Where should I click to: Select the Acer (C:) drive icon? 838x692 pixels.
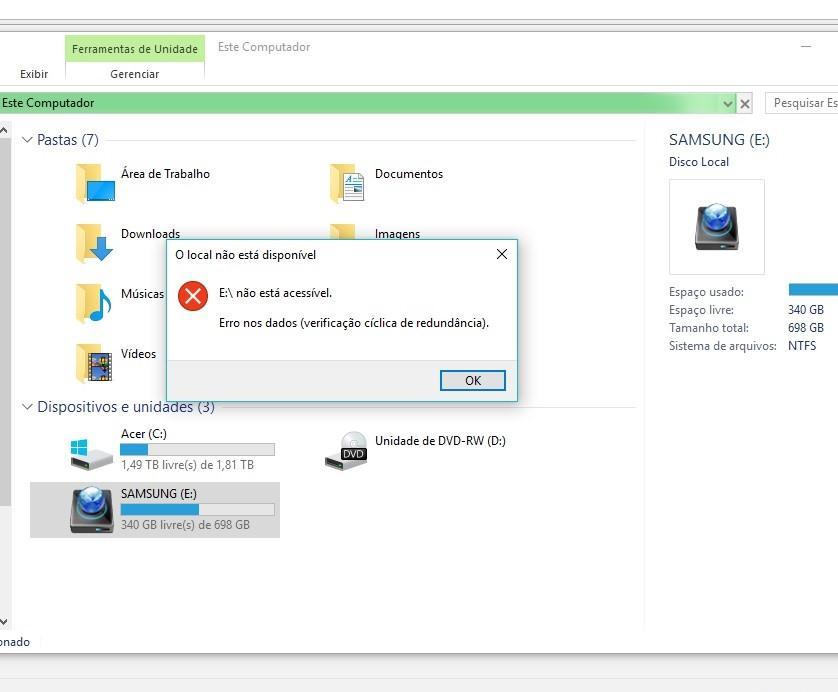pyautogui.click(x=91, y=454)
